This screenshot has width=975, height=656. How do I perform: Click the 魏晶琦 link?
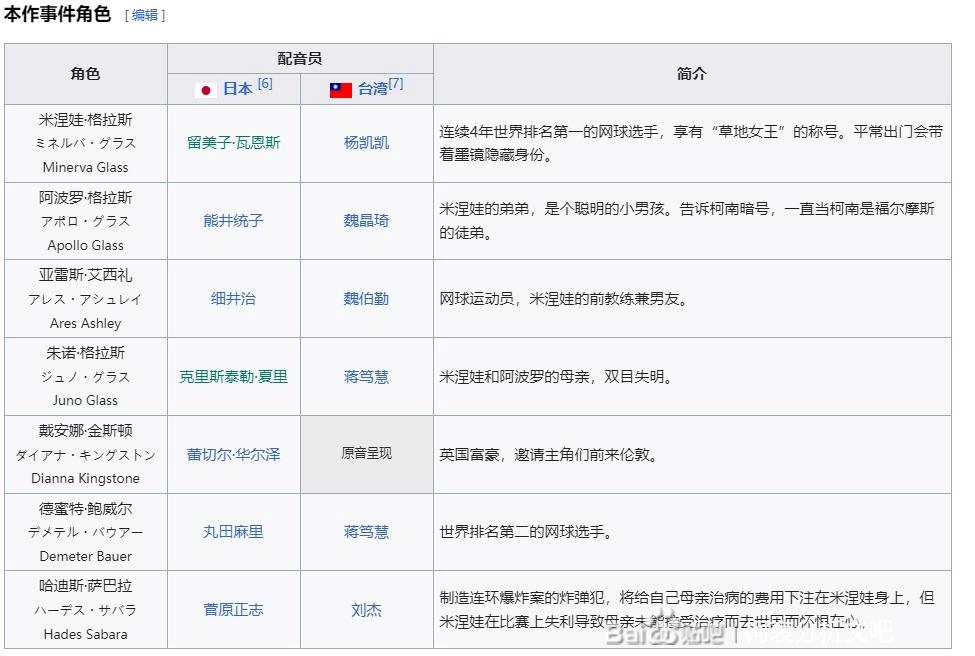point(366,221)
